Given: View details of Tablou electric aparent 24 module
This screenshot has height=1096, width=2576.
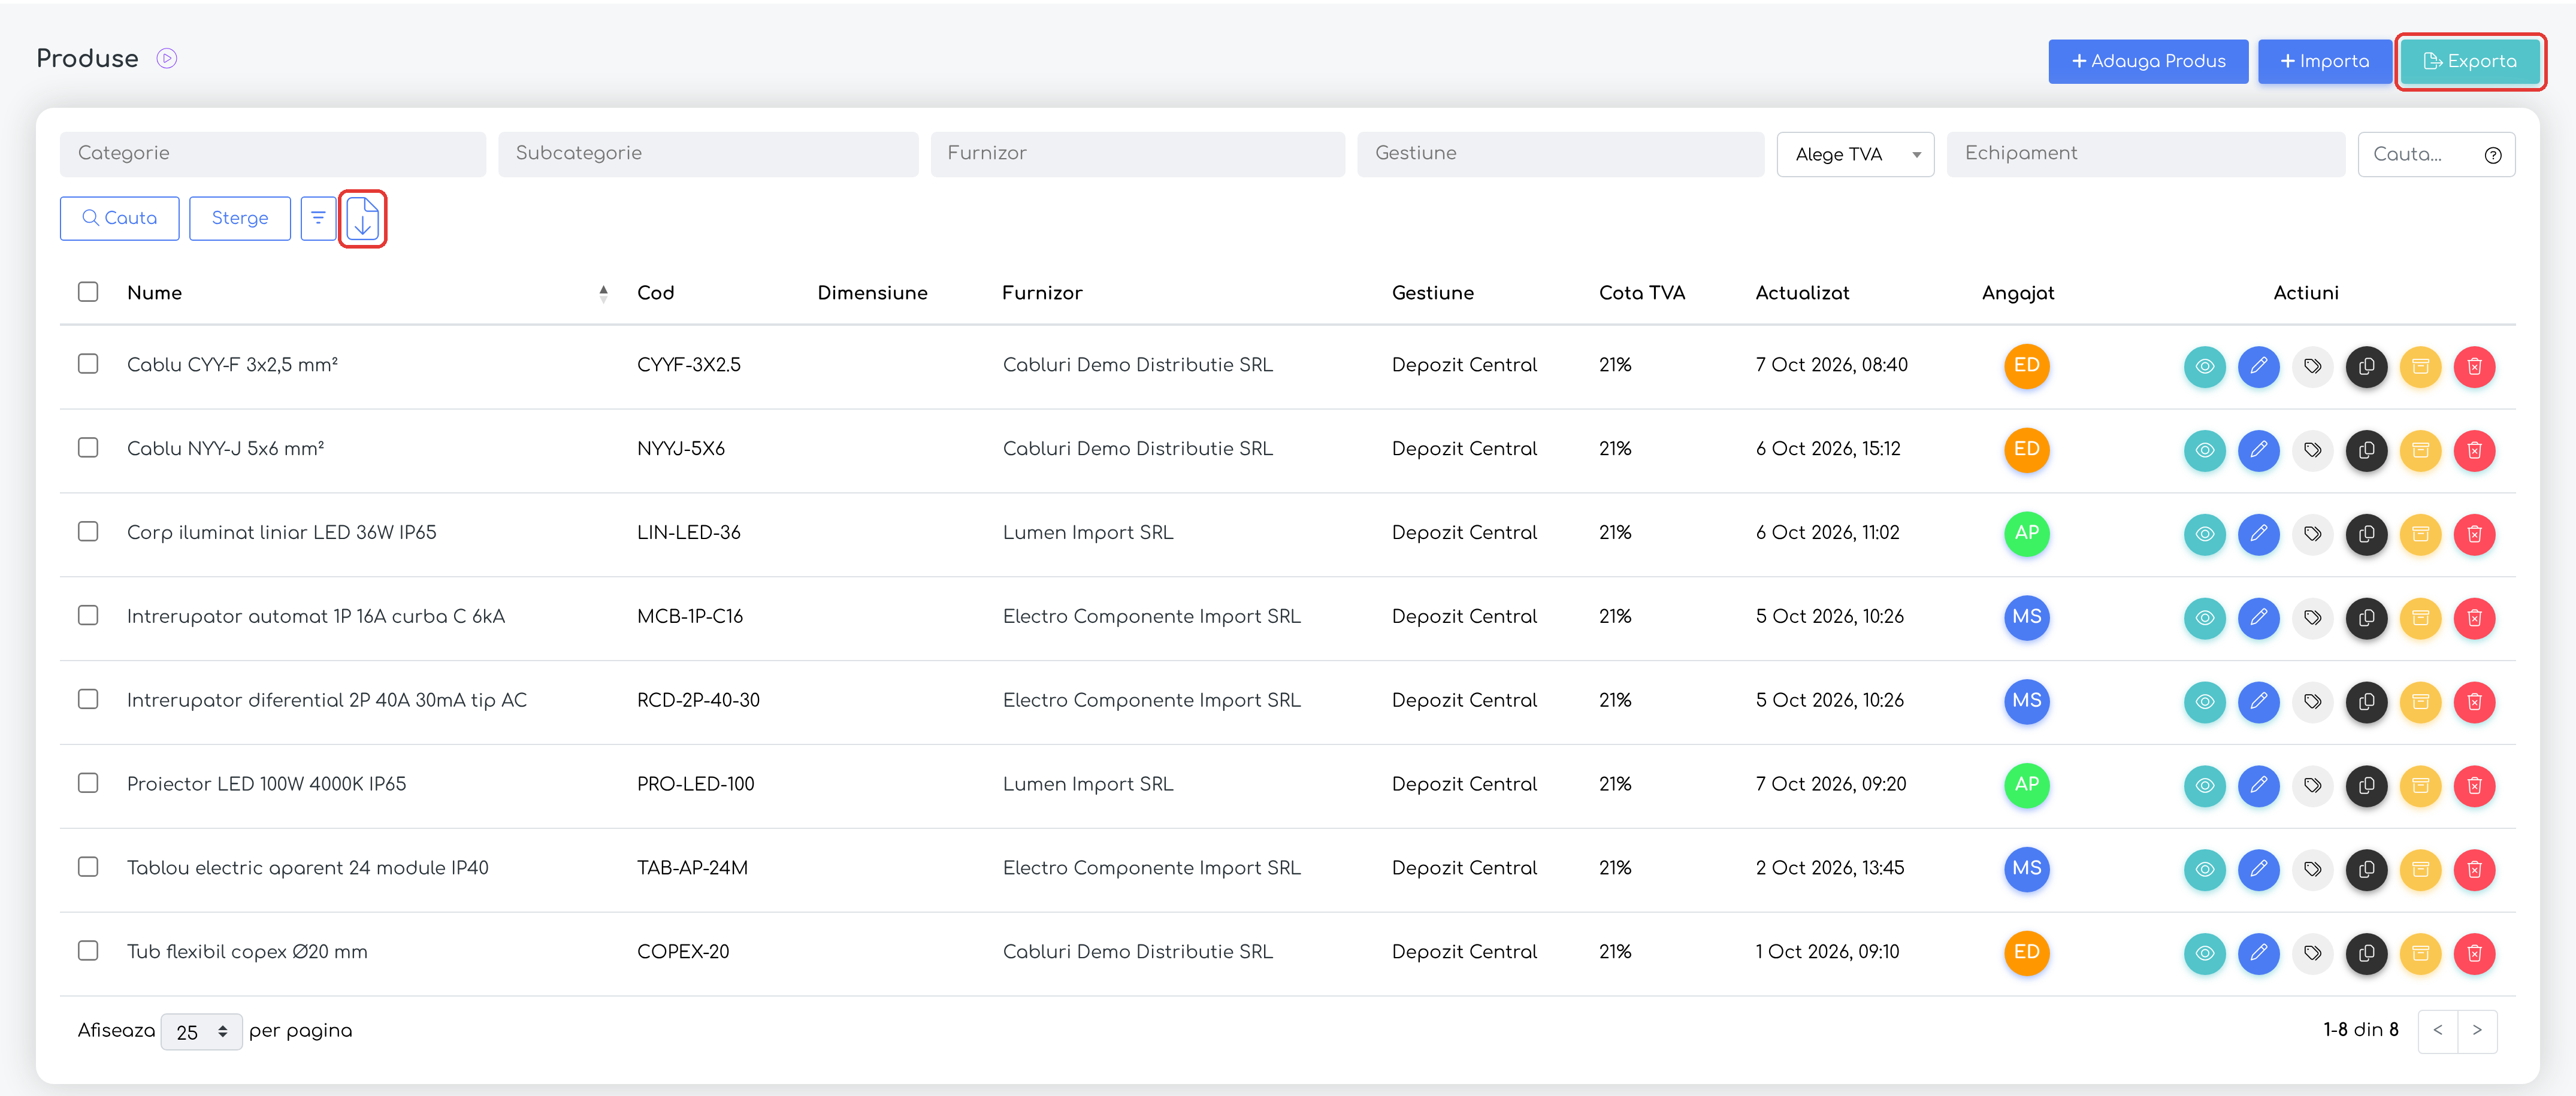Looking at the screenshot, I should pos(2204,870).
